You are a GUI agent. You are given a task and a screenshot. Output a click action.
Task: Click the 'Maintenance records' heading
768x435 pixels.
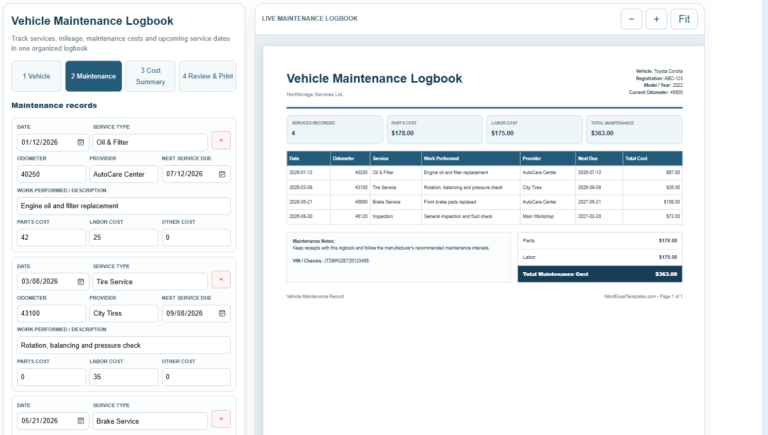point(54,105)
